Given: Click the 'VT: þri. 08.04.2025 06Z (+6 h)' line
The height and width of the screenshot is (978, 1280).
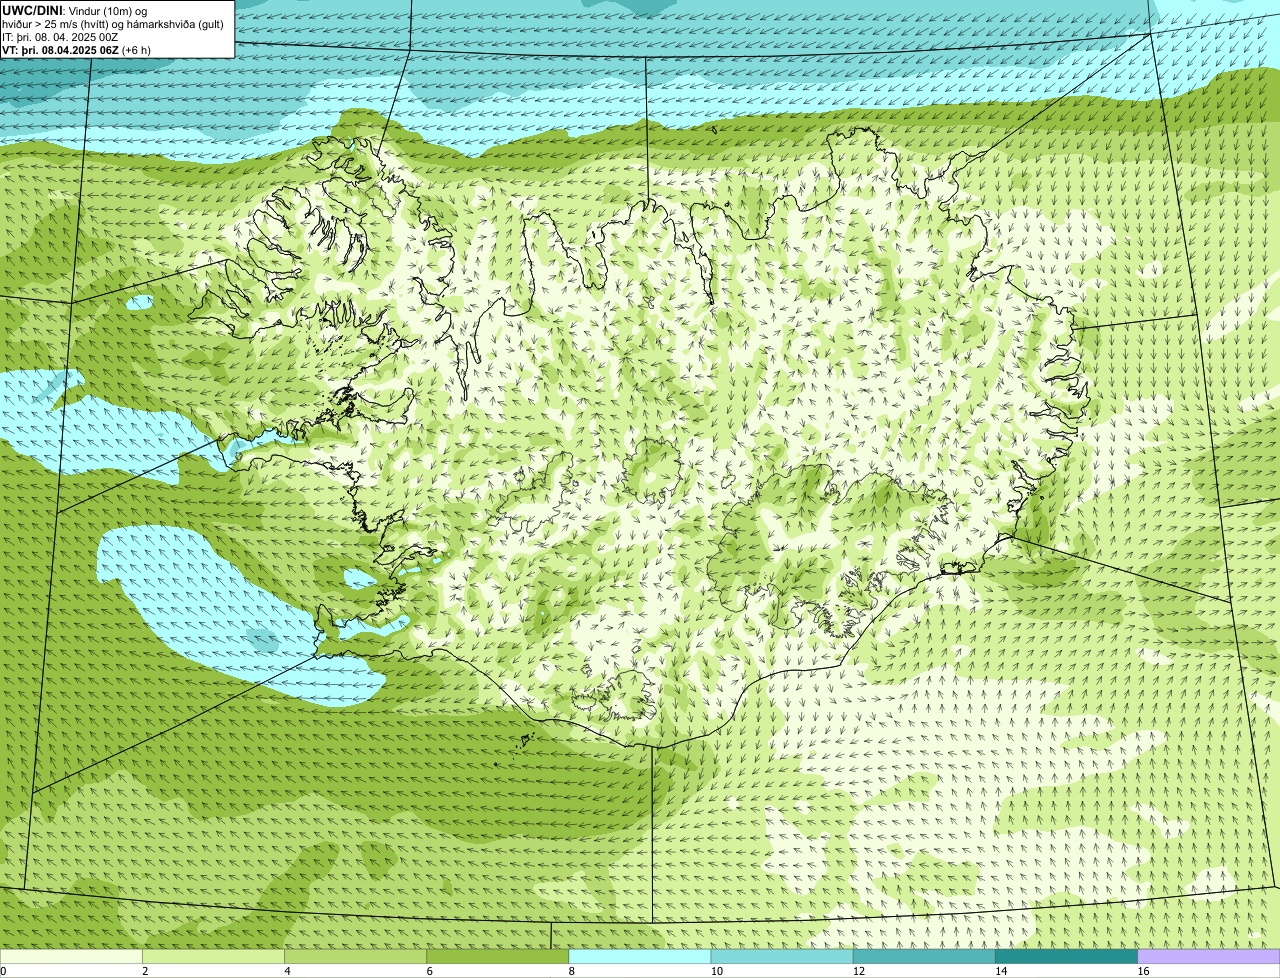Looking at the screenshot, I should tap(76, 50).
